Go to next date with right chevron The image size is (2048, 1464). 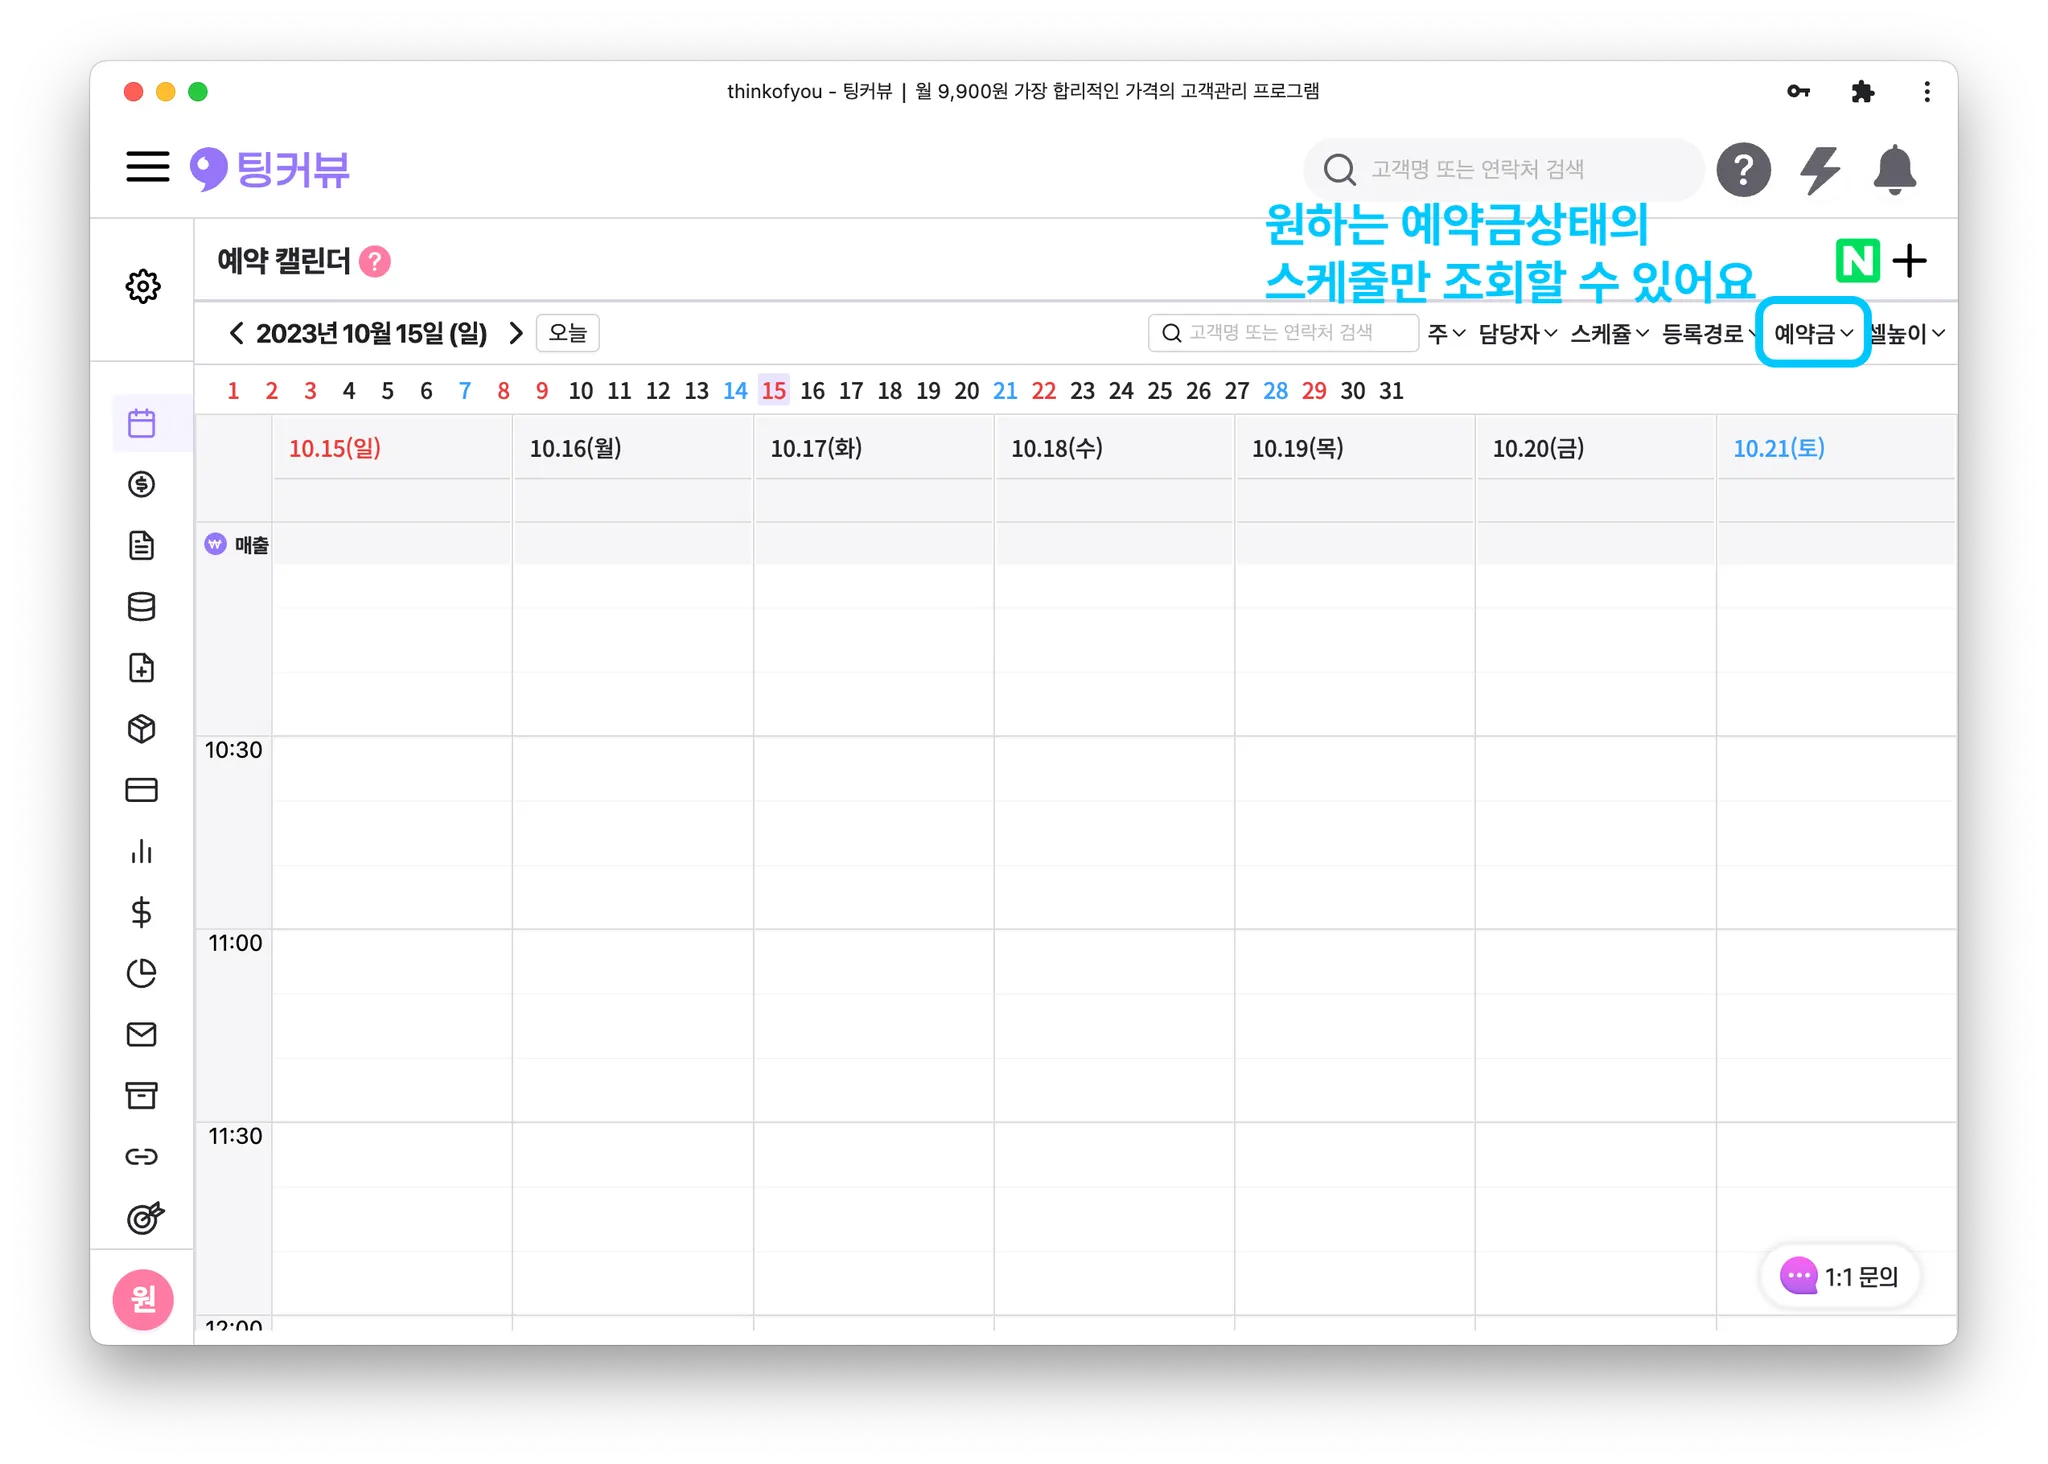tap(516, 333)
